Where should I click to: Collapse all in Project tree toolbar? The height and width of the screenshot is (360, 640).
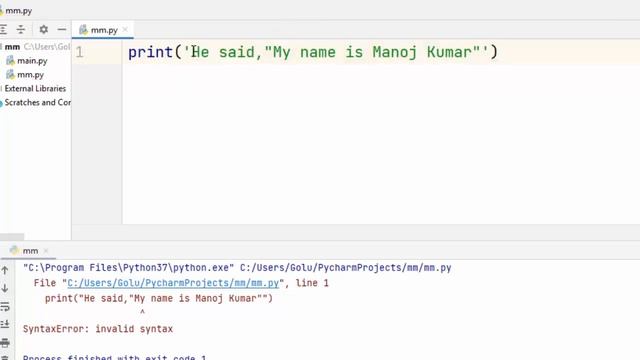[x=20, y=29]
